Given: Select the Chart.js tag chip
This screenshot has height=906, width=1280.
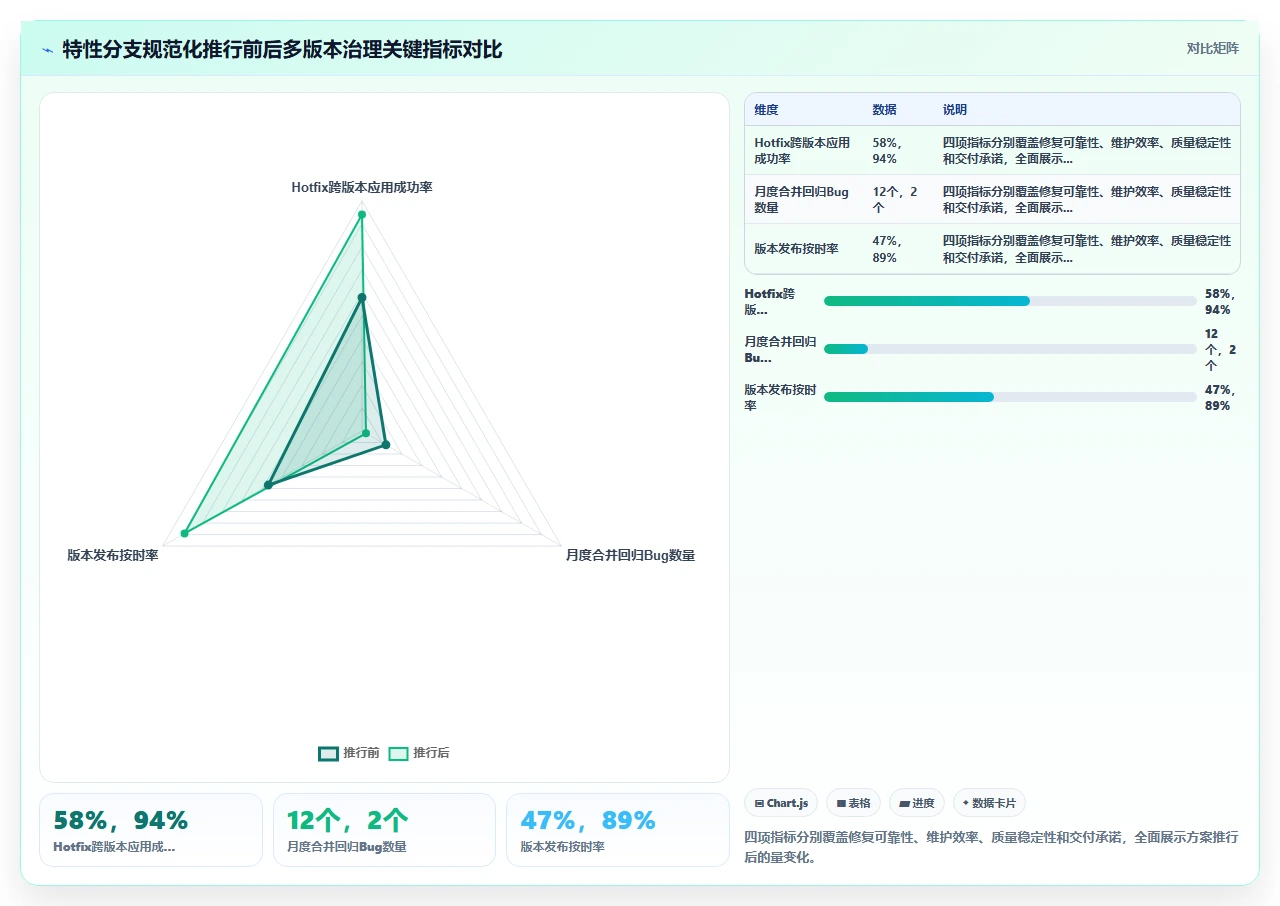Looking at the screenshot, I should click(x=781, y=803).
